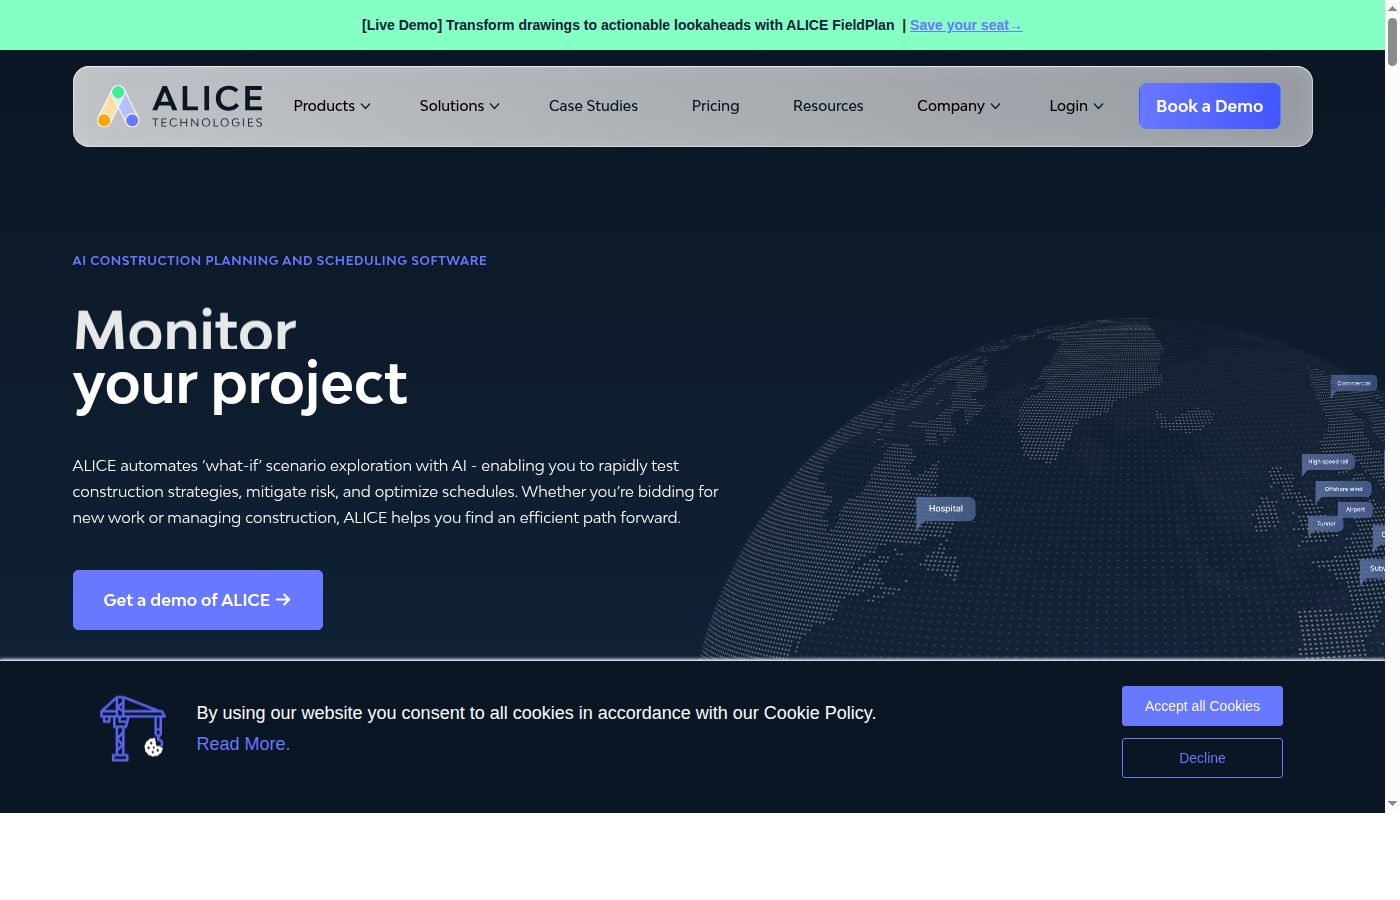Select the Airport label on globe

click(1355, 509)
